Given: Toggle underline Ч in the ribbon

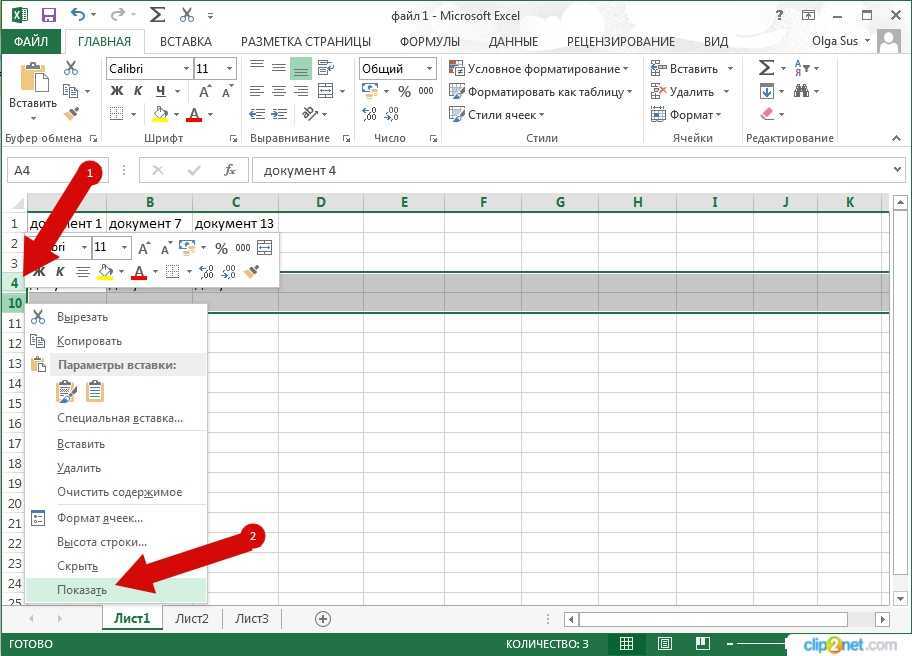Looking at the screenshot, I should click(161, 91).
